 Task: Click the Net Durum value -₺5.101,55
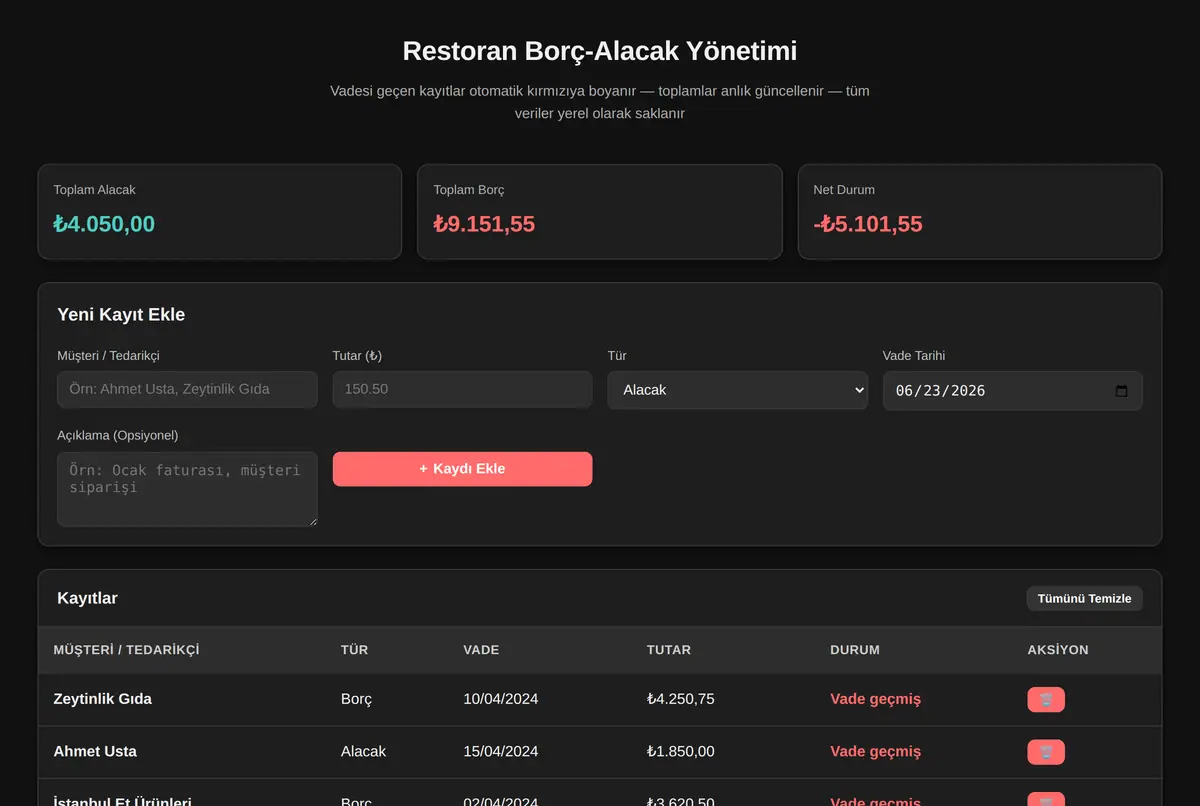(868, 224)
